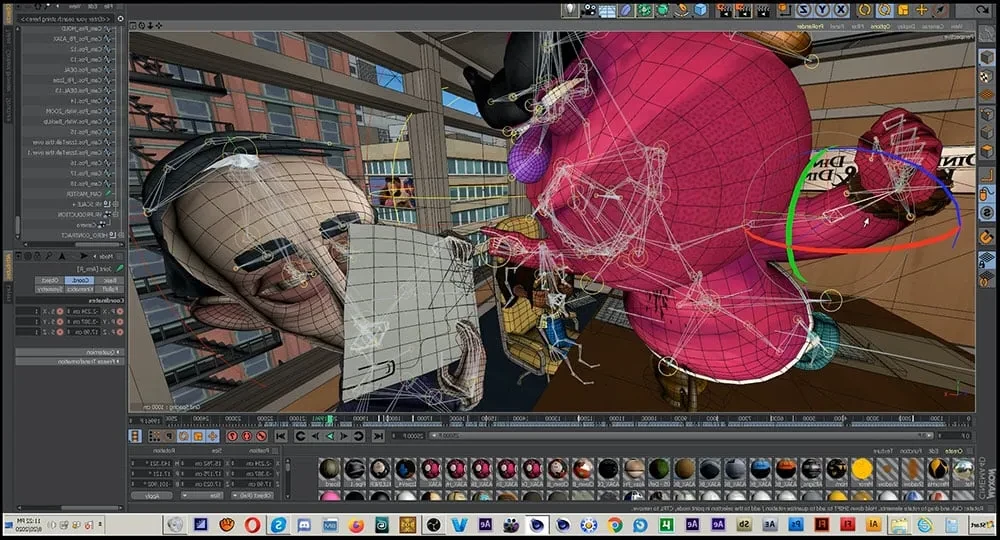Click Apply button in Coordinate Manager
This screenshot has width=1000, height=540.
point(152,495)
